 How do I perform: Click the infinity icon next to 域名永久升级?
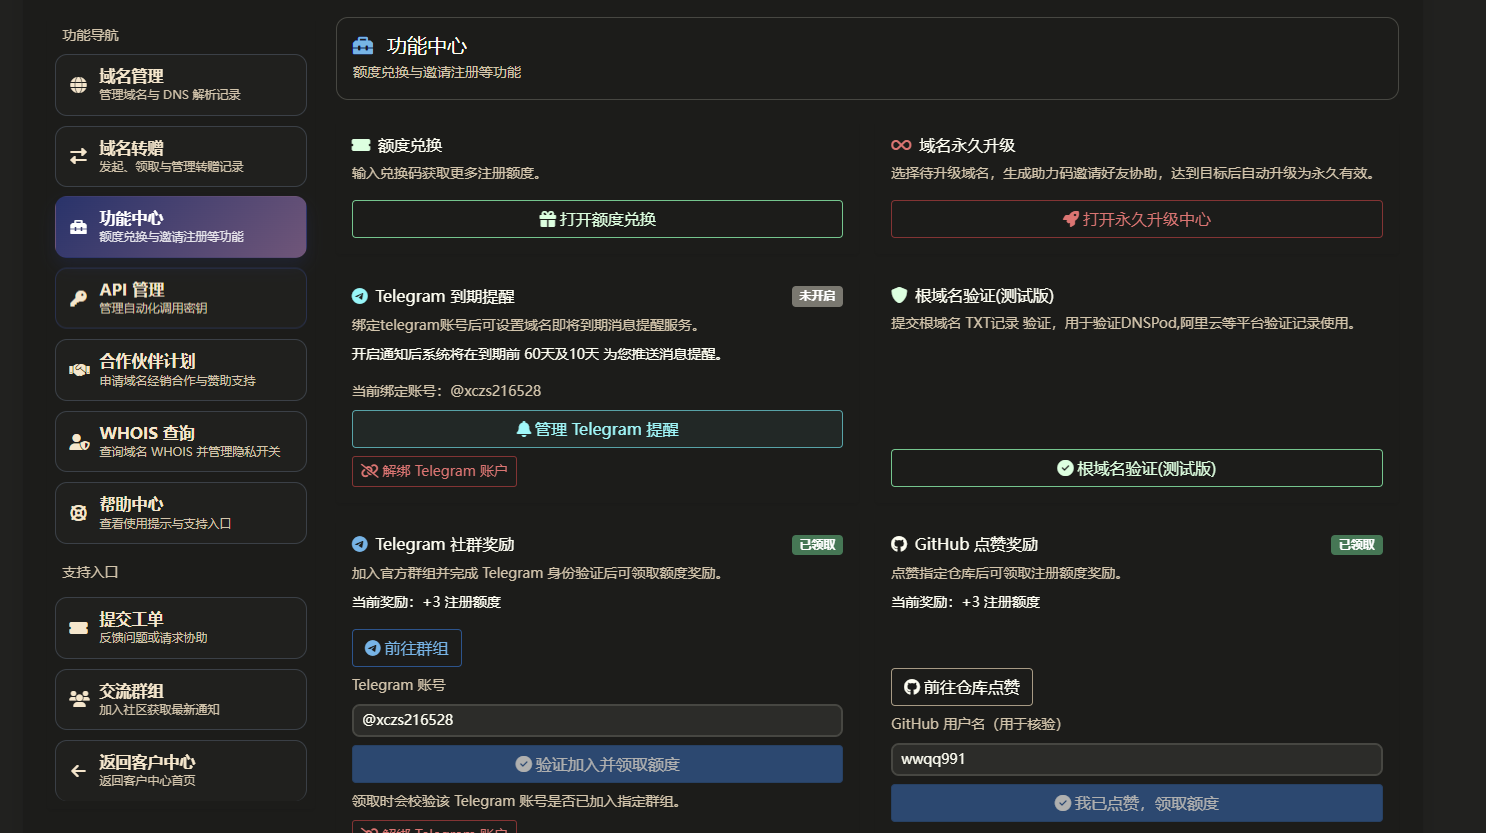pos(901,145)
